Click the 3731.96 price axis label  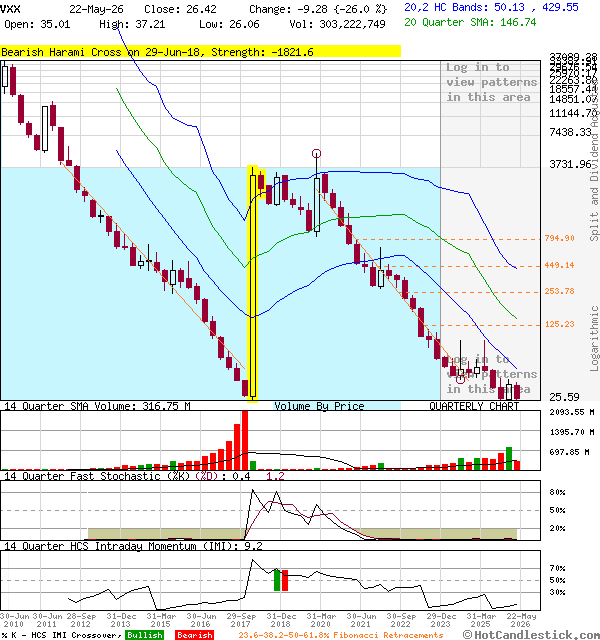pyautogui.click(x=570, y=164)
